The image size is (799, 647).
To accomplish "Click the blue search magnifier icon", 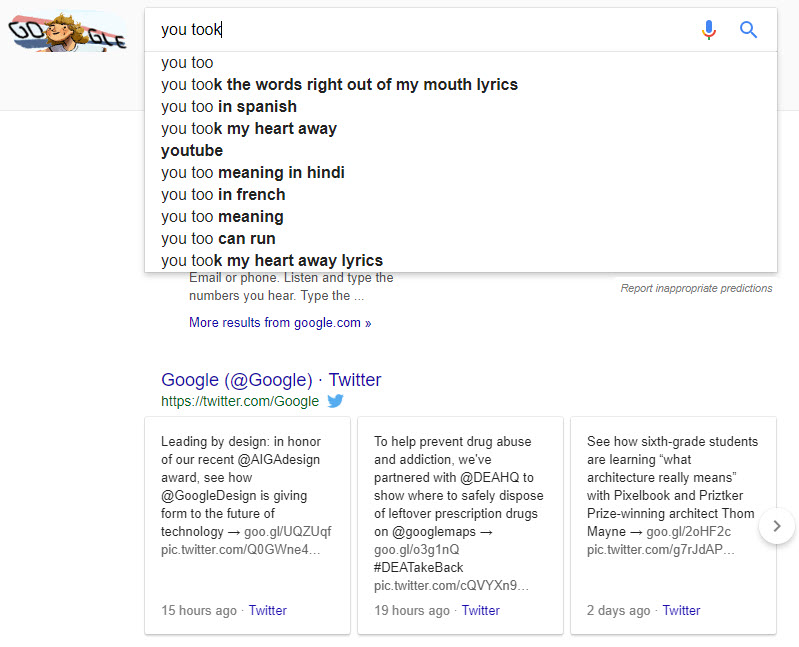I will click(x=748, y=30).
